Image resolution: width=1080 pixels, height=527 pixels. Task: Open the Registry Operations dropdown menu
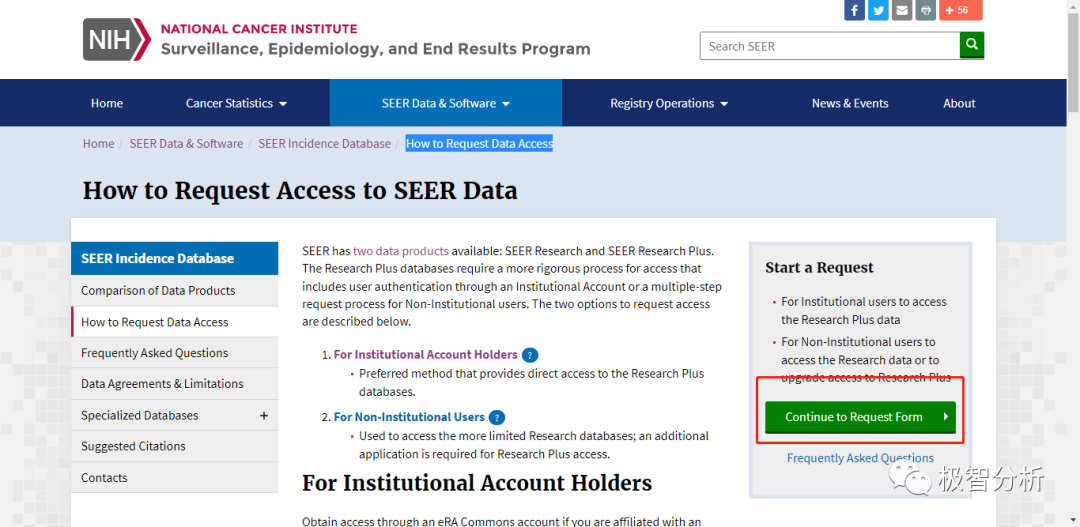[669, 103]
